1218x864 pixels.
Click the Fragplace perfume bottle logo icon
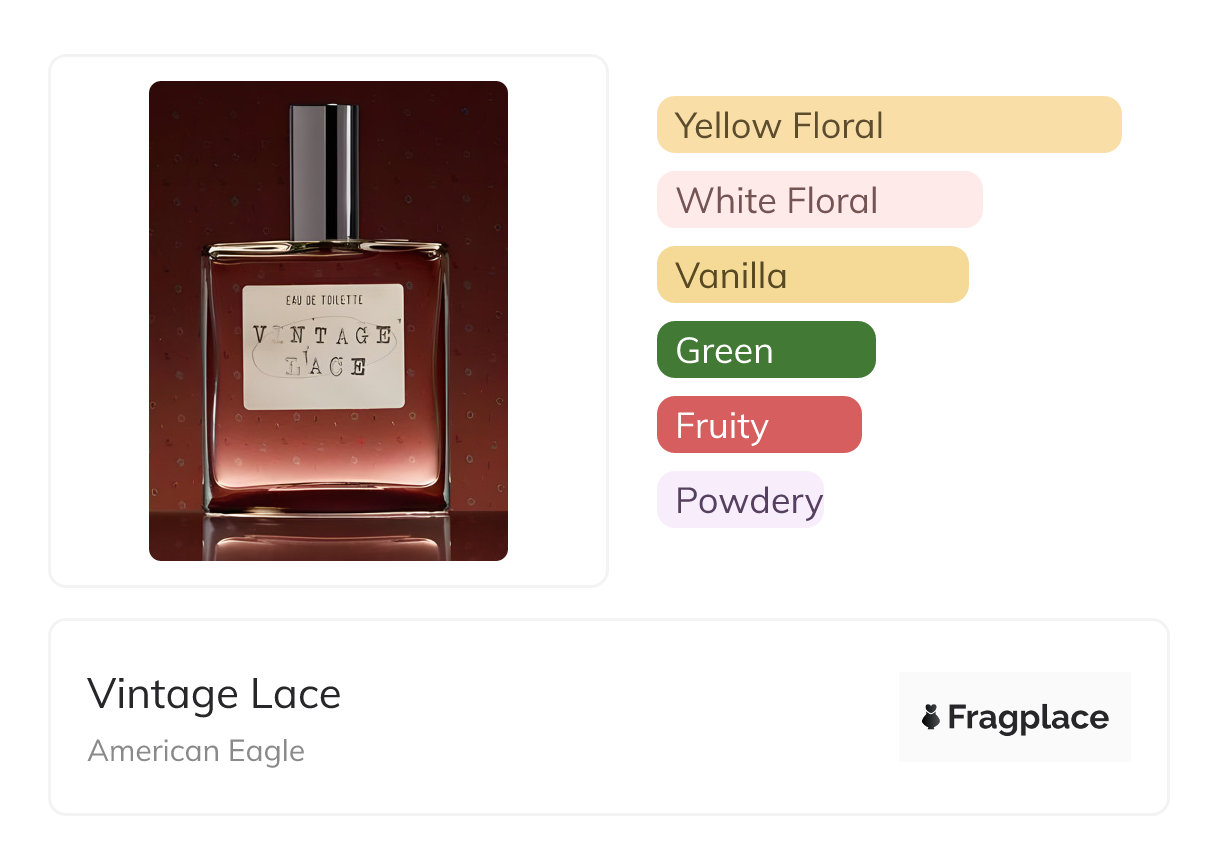[x=931, y=717]
